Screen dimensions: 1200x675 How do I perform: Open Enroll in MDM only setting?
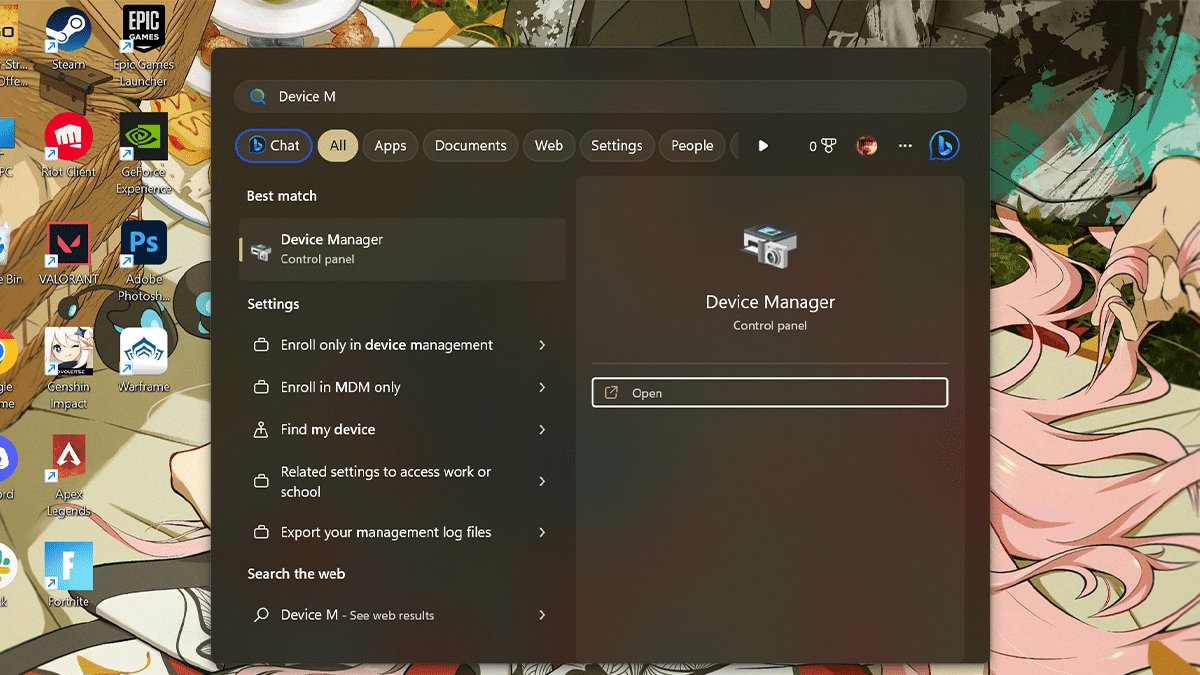point(402,387)
